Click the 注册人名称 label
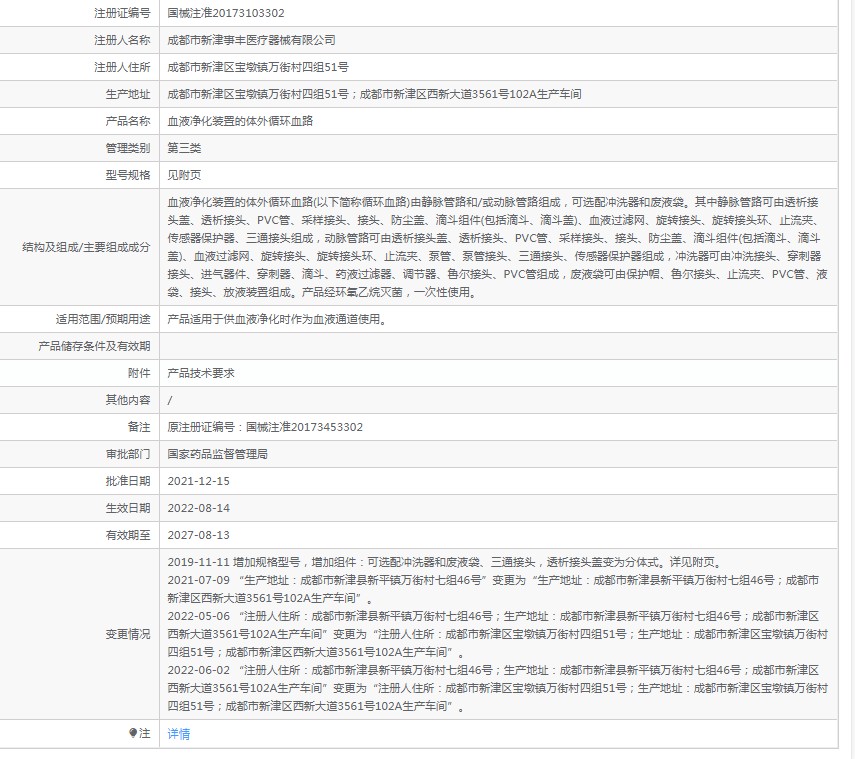The width and height of the screenshot is (855, 759). tap(122, 40)
